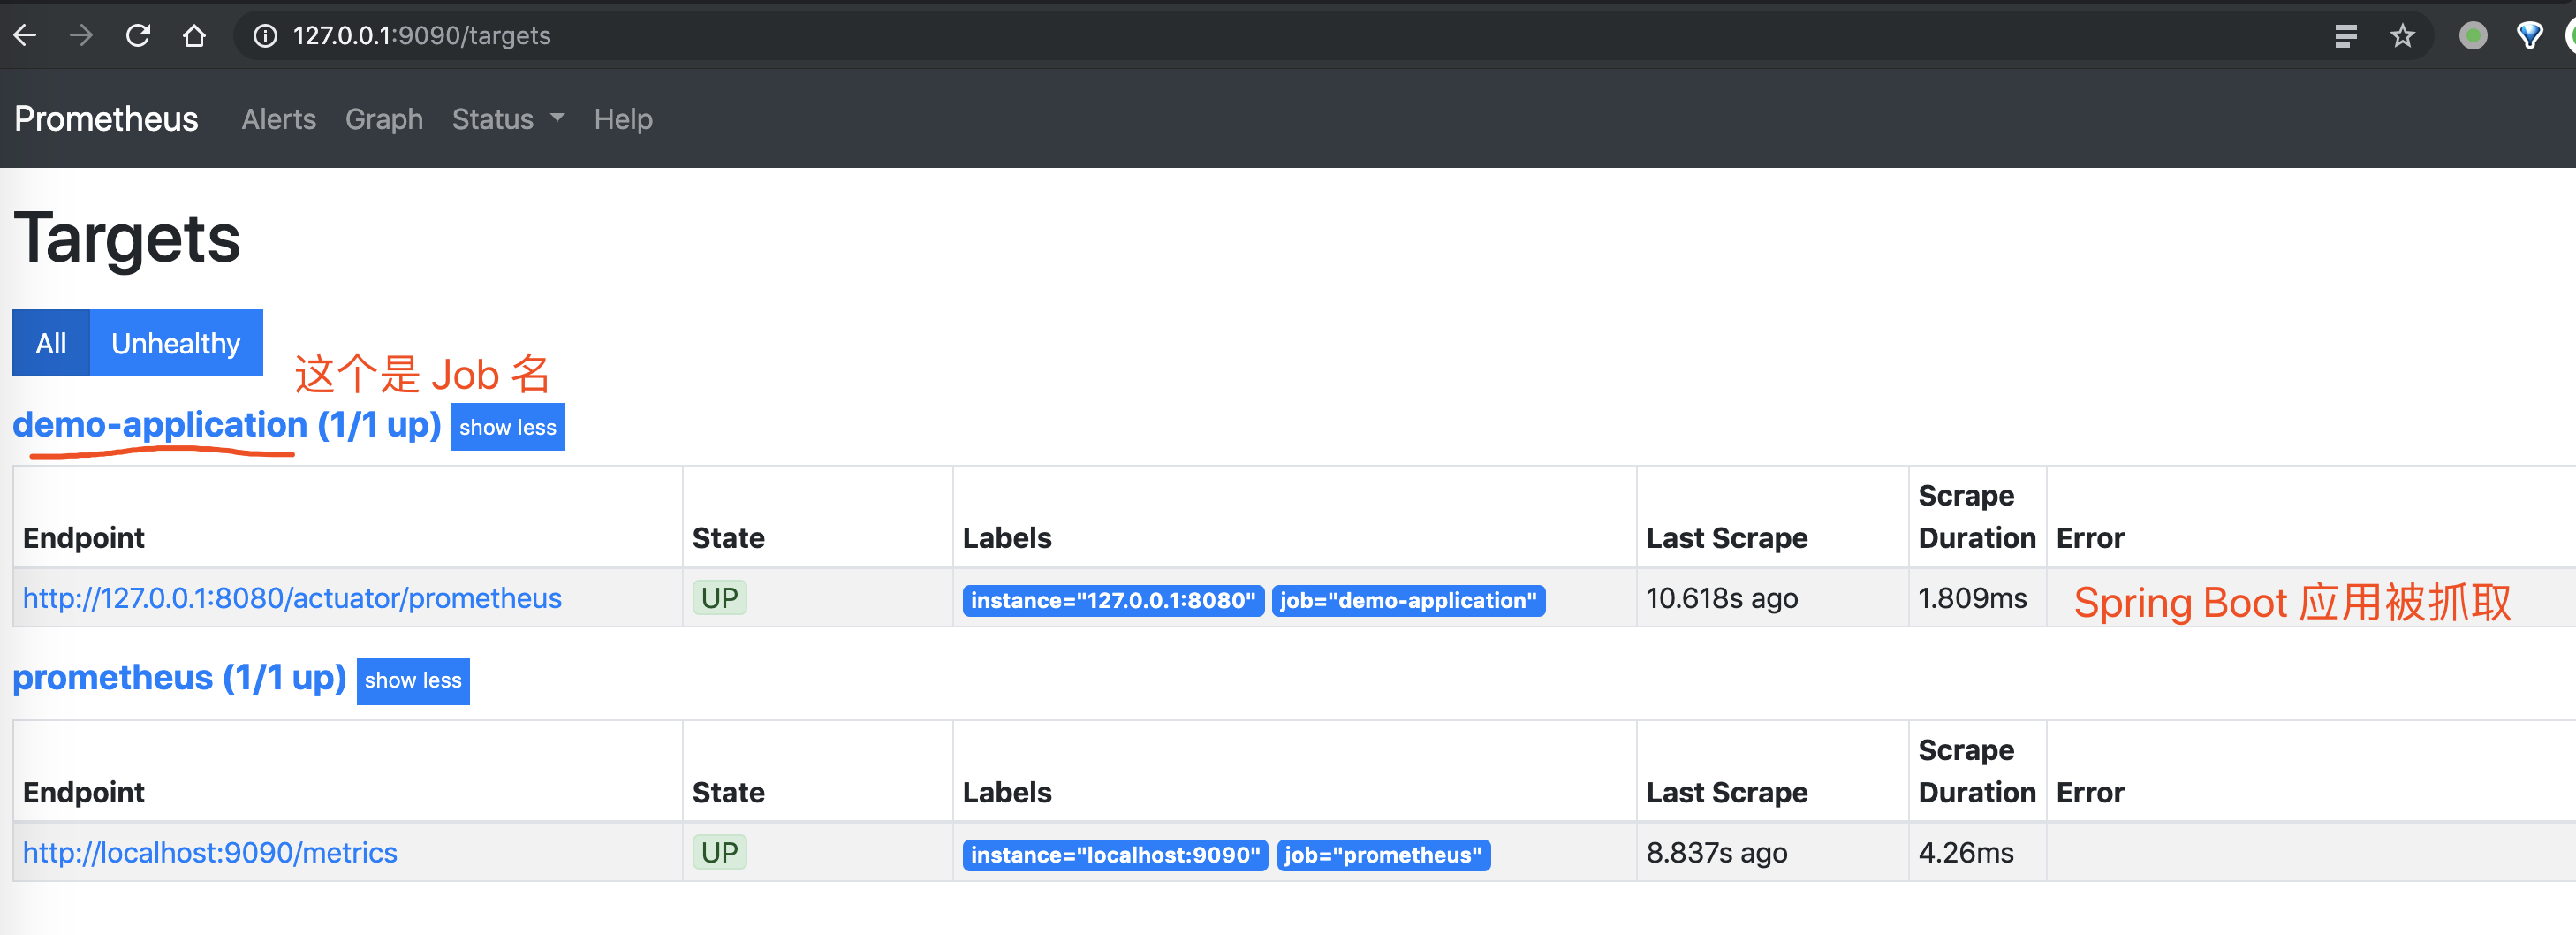
Task: Click the site info icon in address bar
Action: (x=265, y=36)
